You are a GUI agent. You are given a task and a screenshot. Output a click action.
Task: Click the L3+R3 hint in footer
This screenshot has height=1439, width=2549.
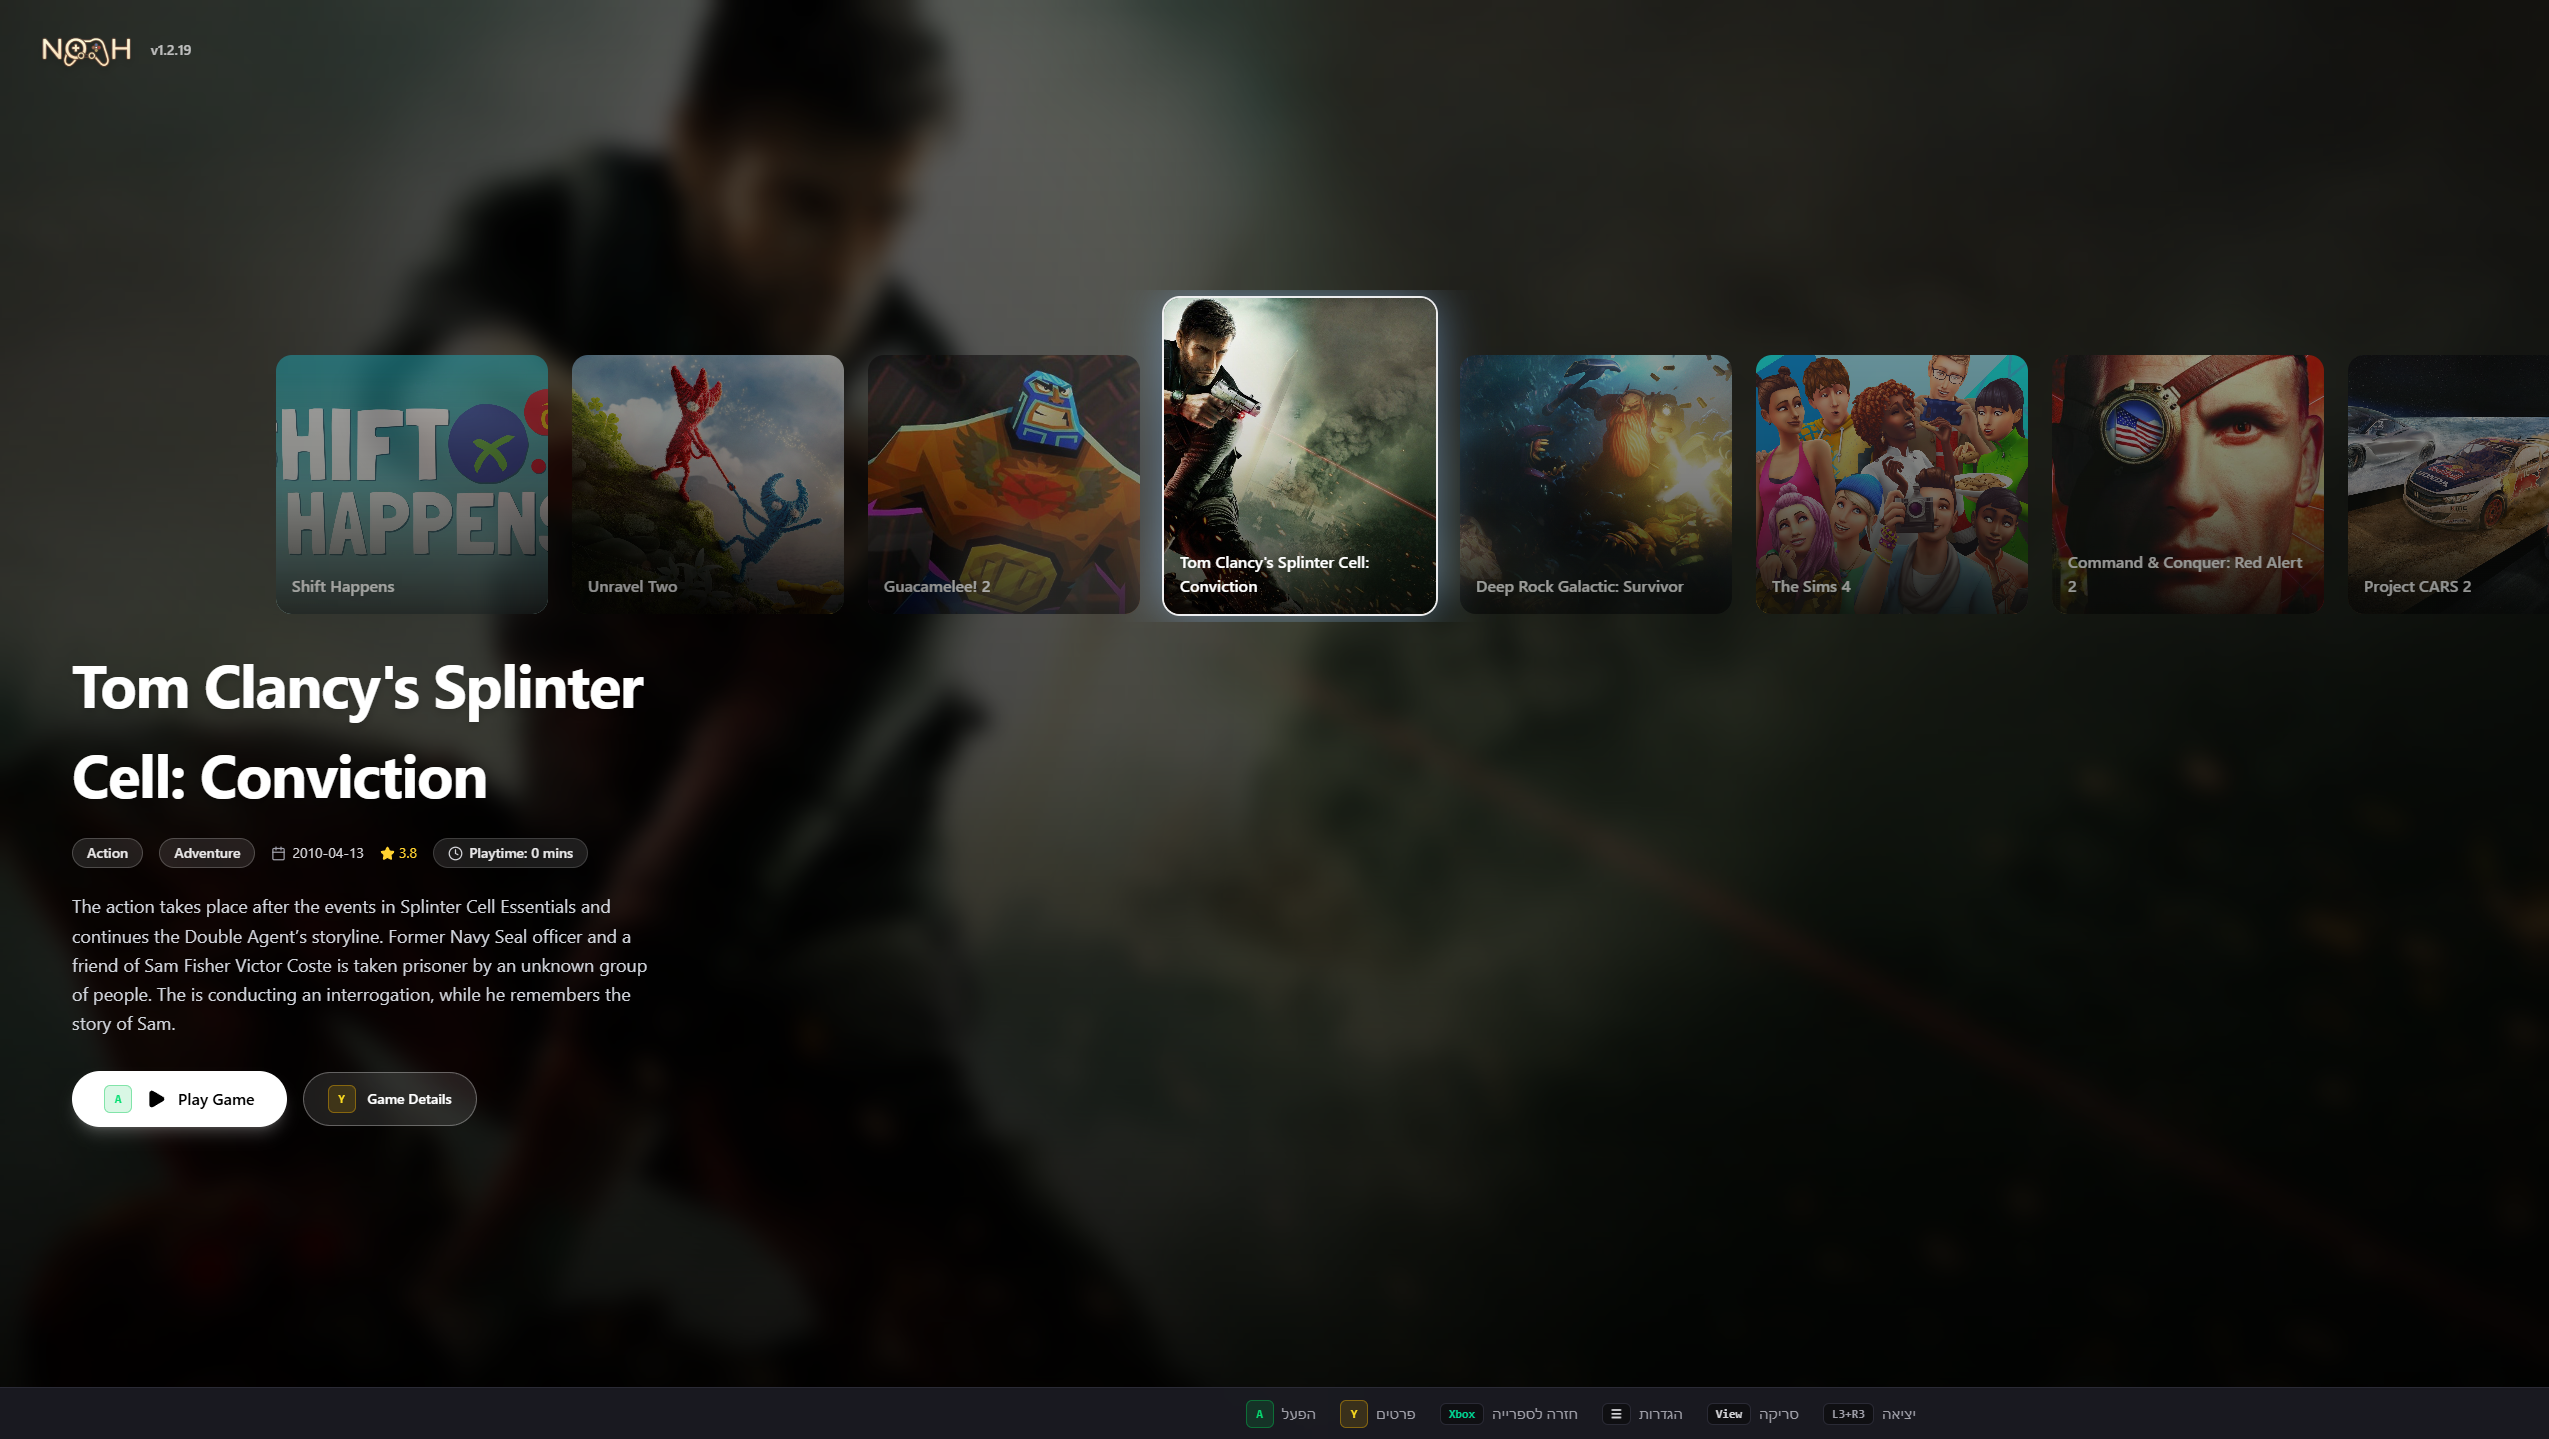[1848, 1414]
